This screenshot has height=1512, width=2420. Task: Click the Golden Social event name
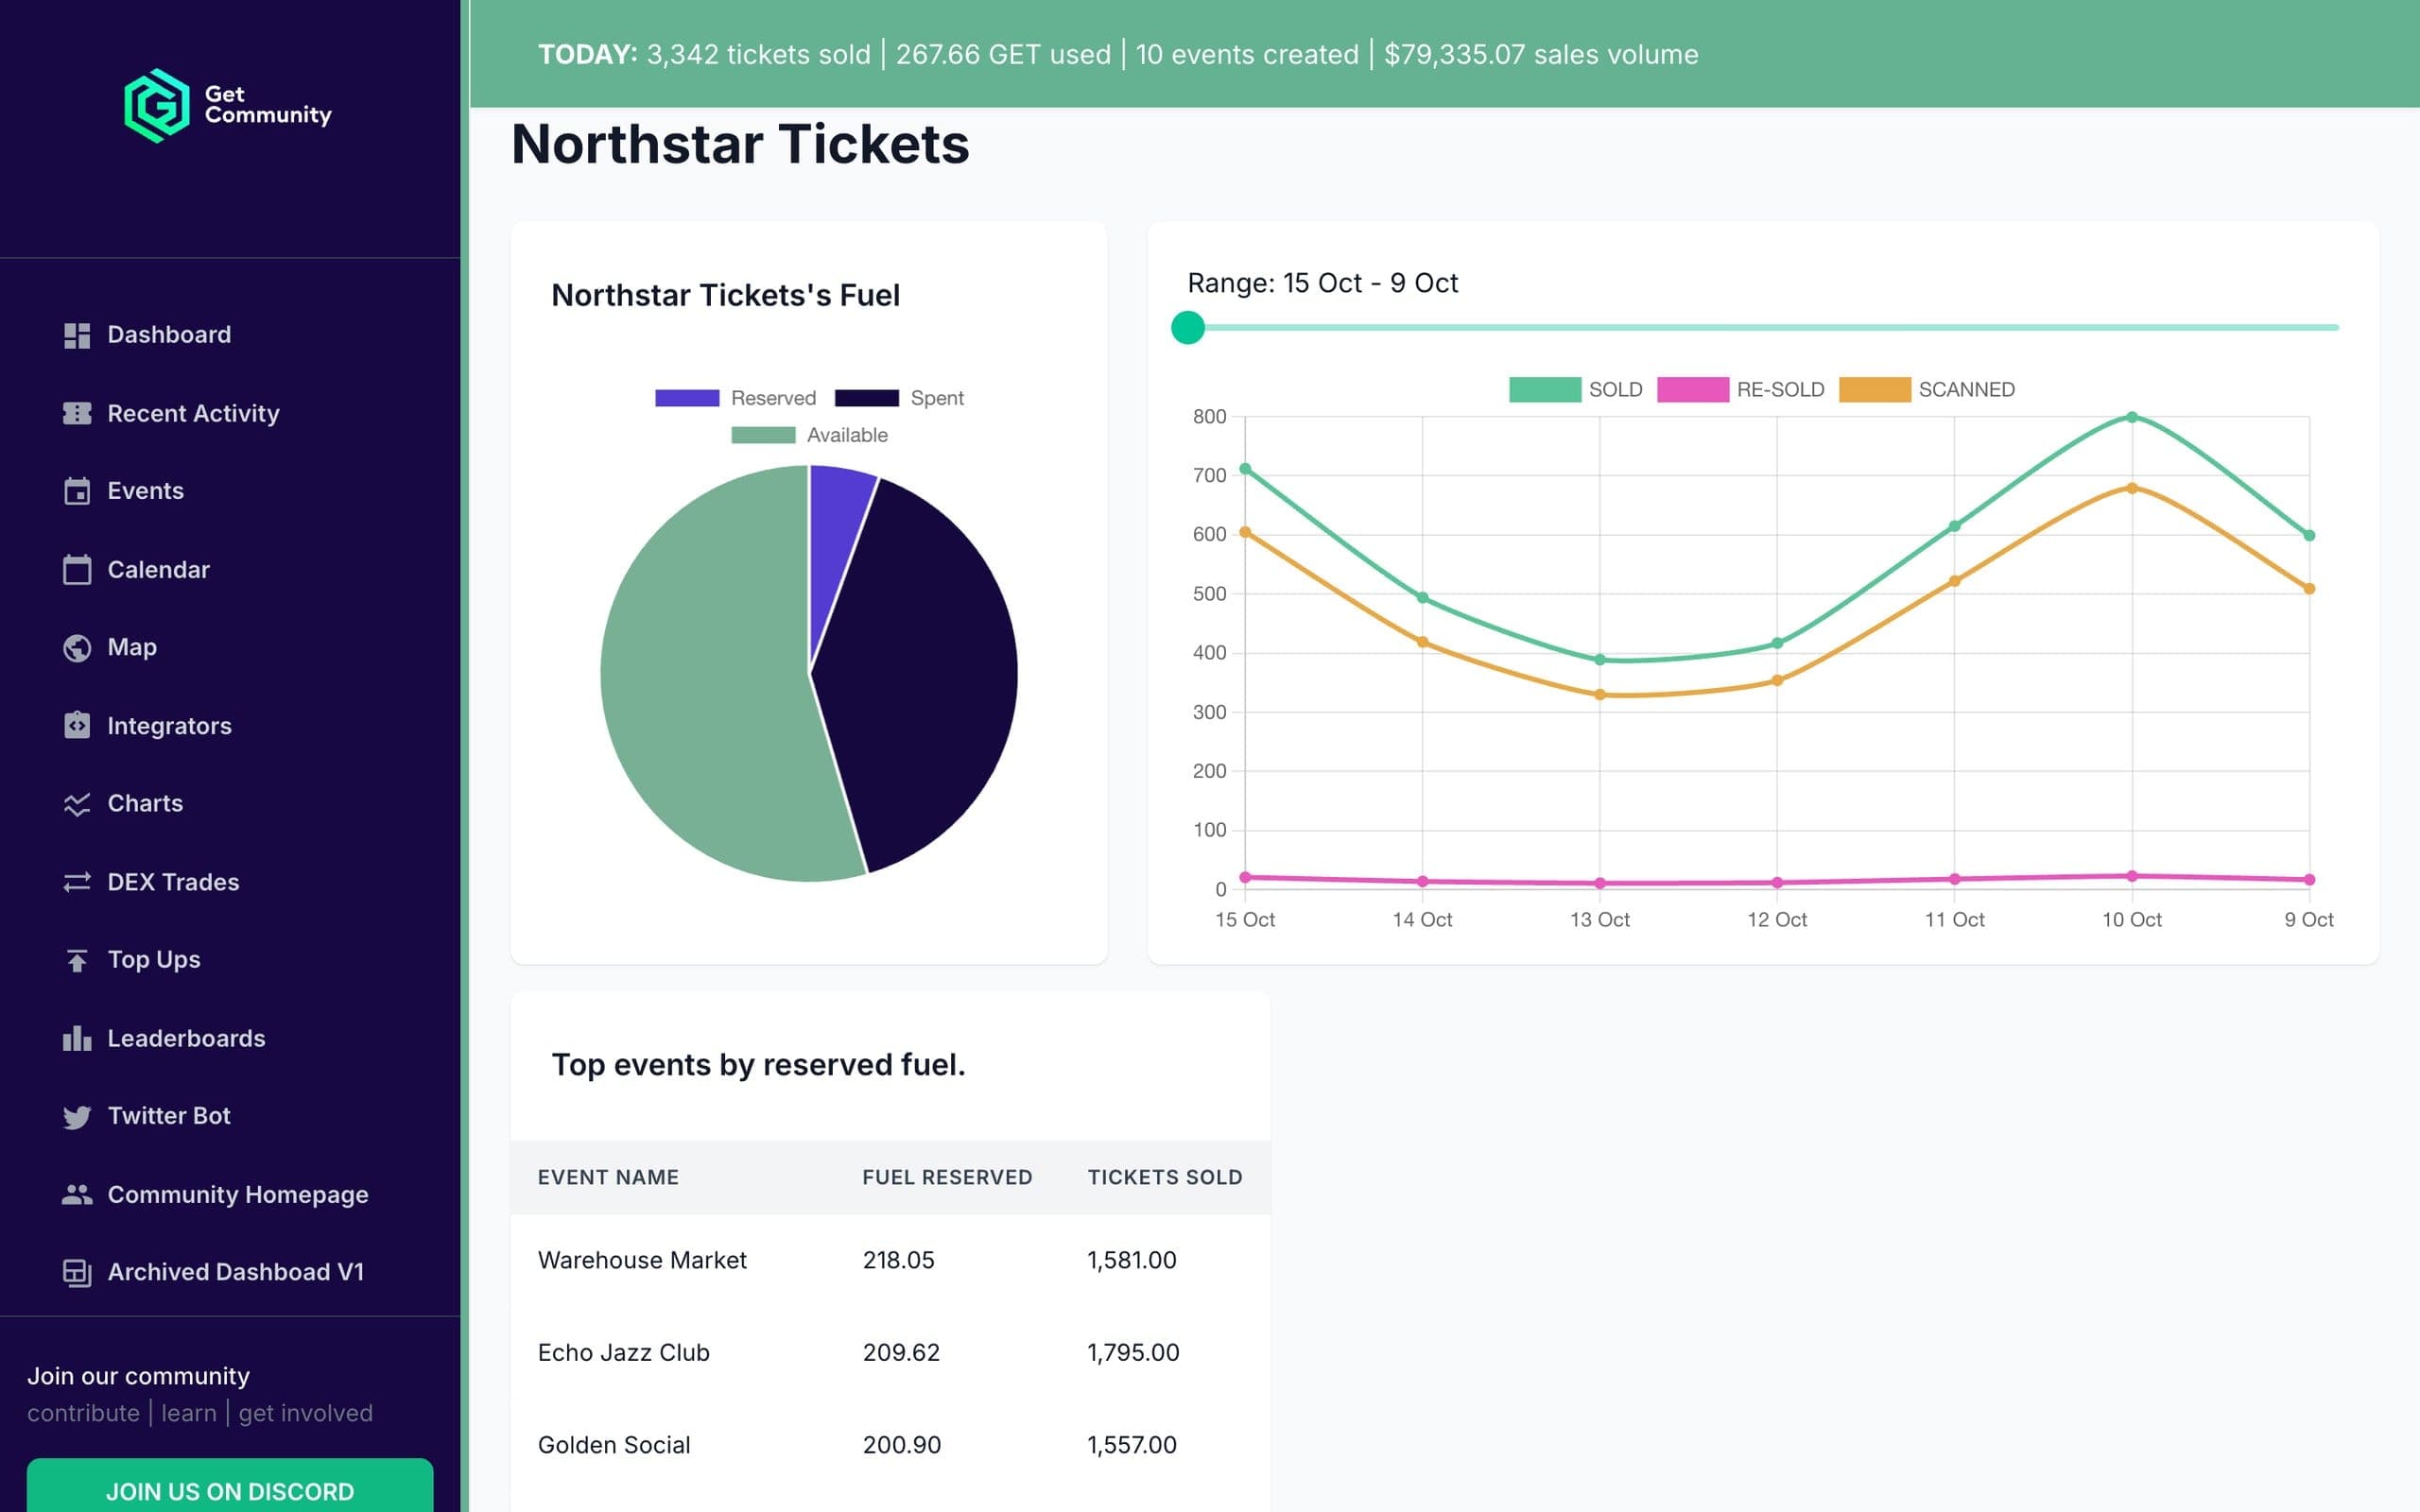coord(614,1445)
